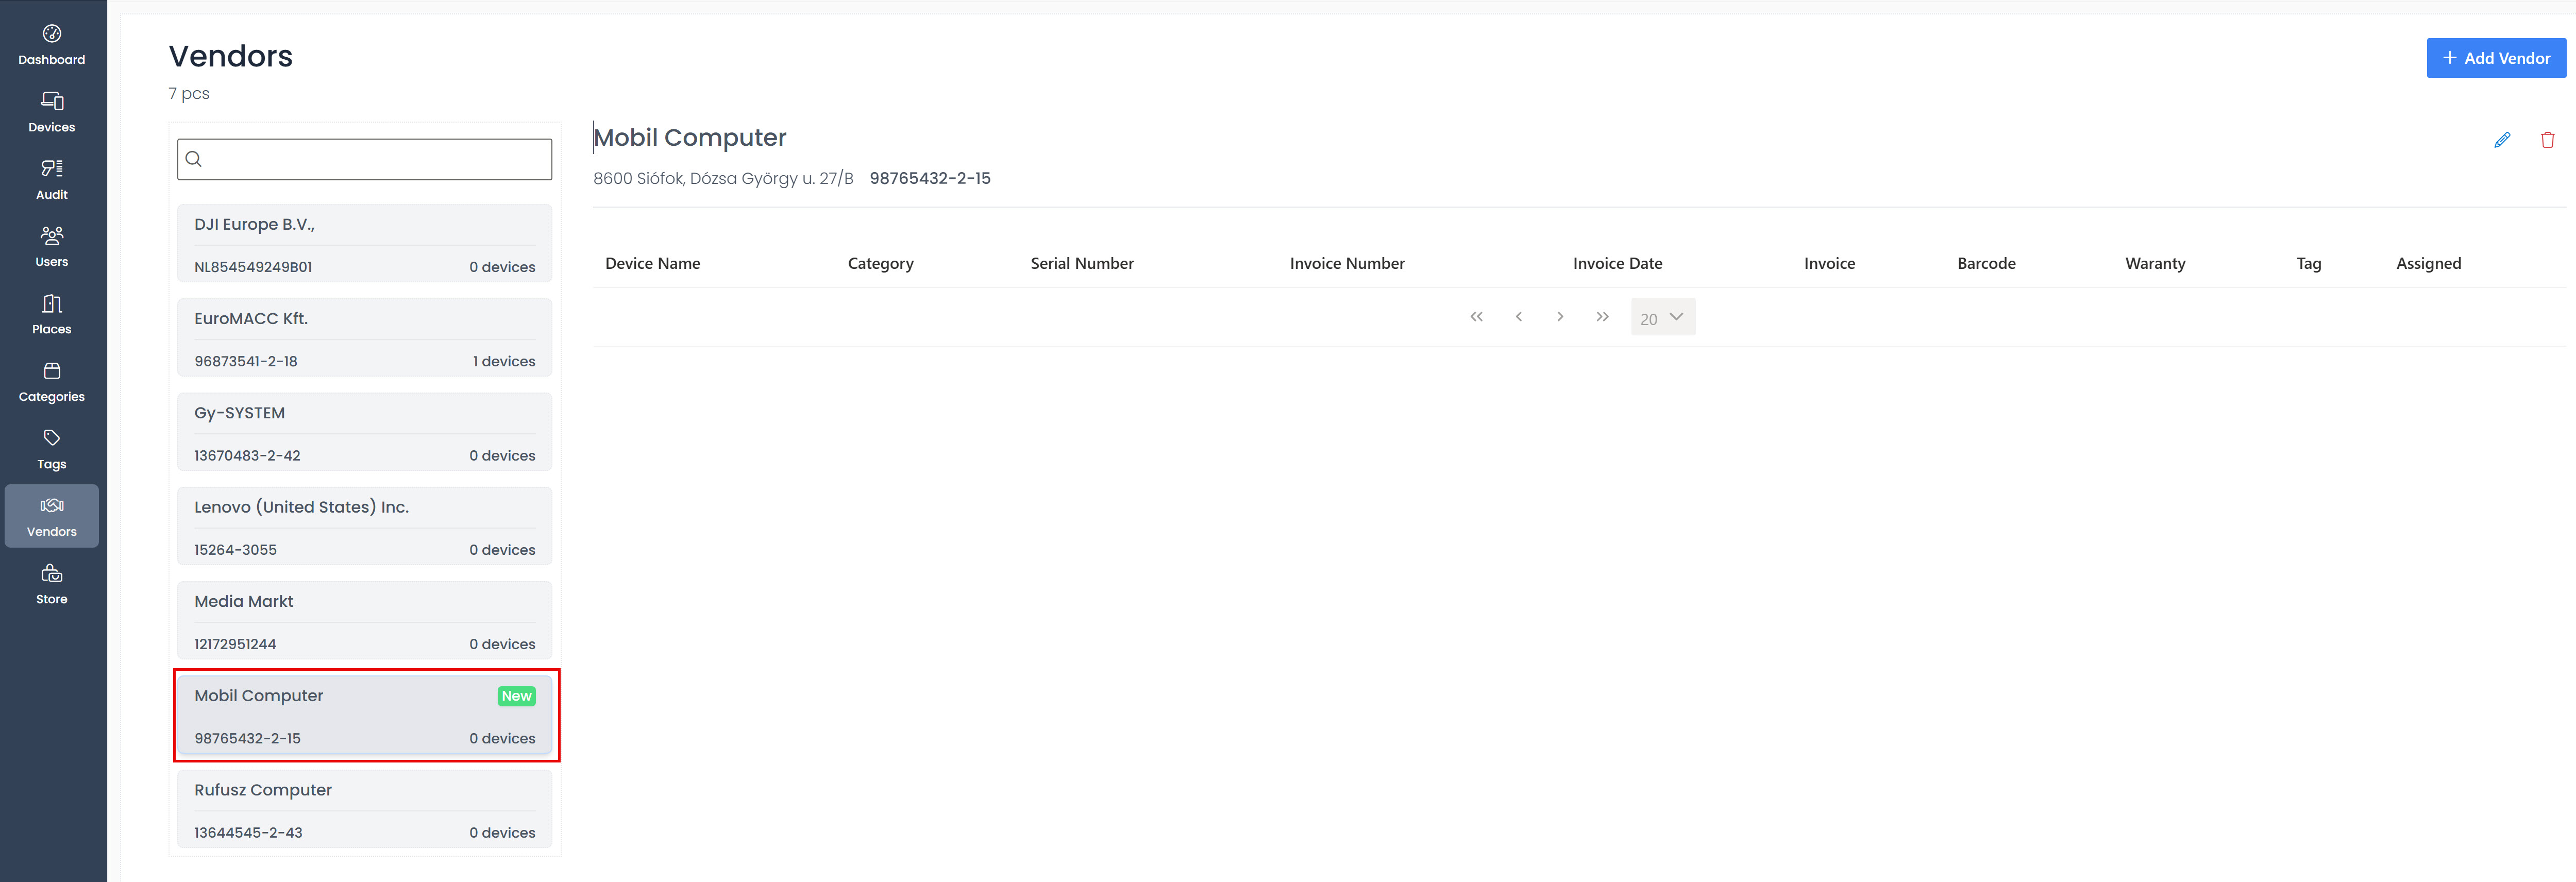This screenshot has height=882, width=2576.
Task: Select Gy-SYSTEM vendor card
Action: (365, 432)
